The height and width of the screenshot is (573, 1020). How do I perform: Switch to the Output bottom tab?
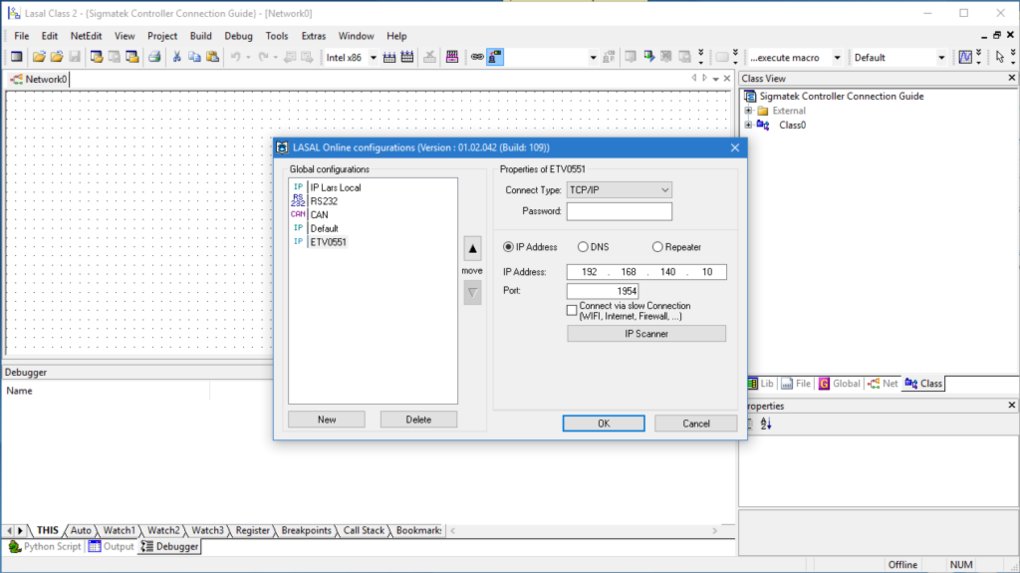tap(111, 546)
